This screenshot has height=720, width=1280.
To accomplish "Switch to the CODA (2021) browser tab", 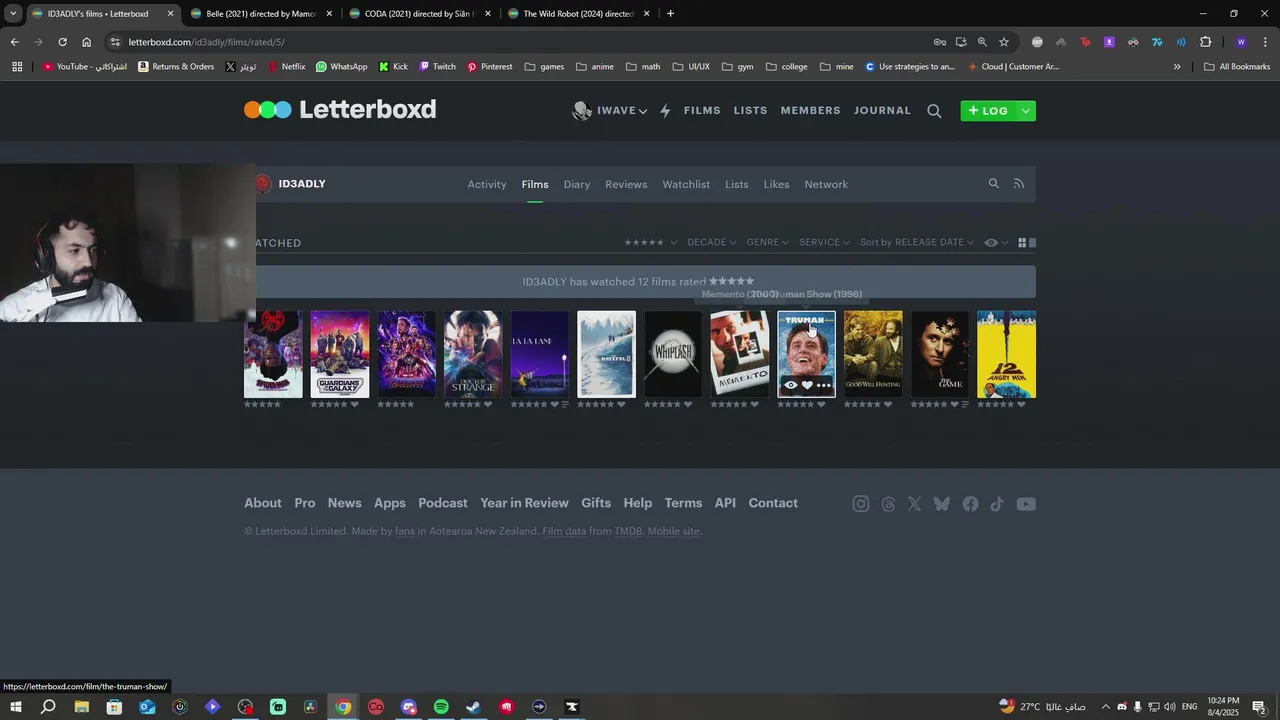I will [x=420, y=14].
